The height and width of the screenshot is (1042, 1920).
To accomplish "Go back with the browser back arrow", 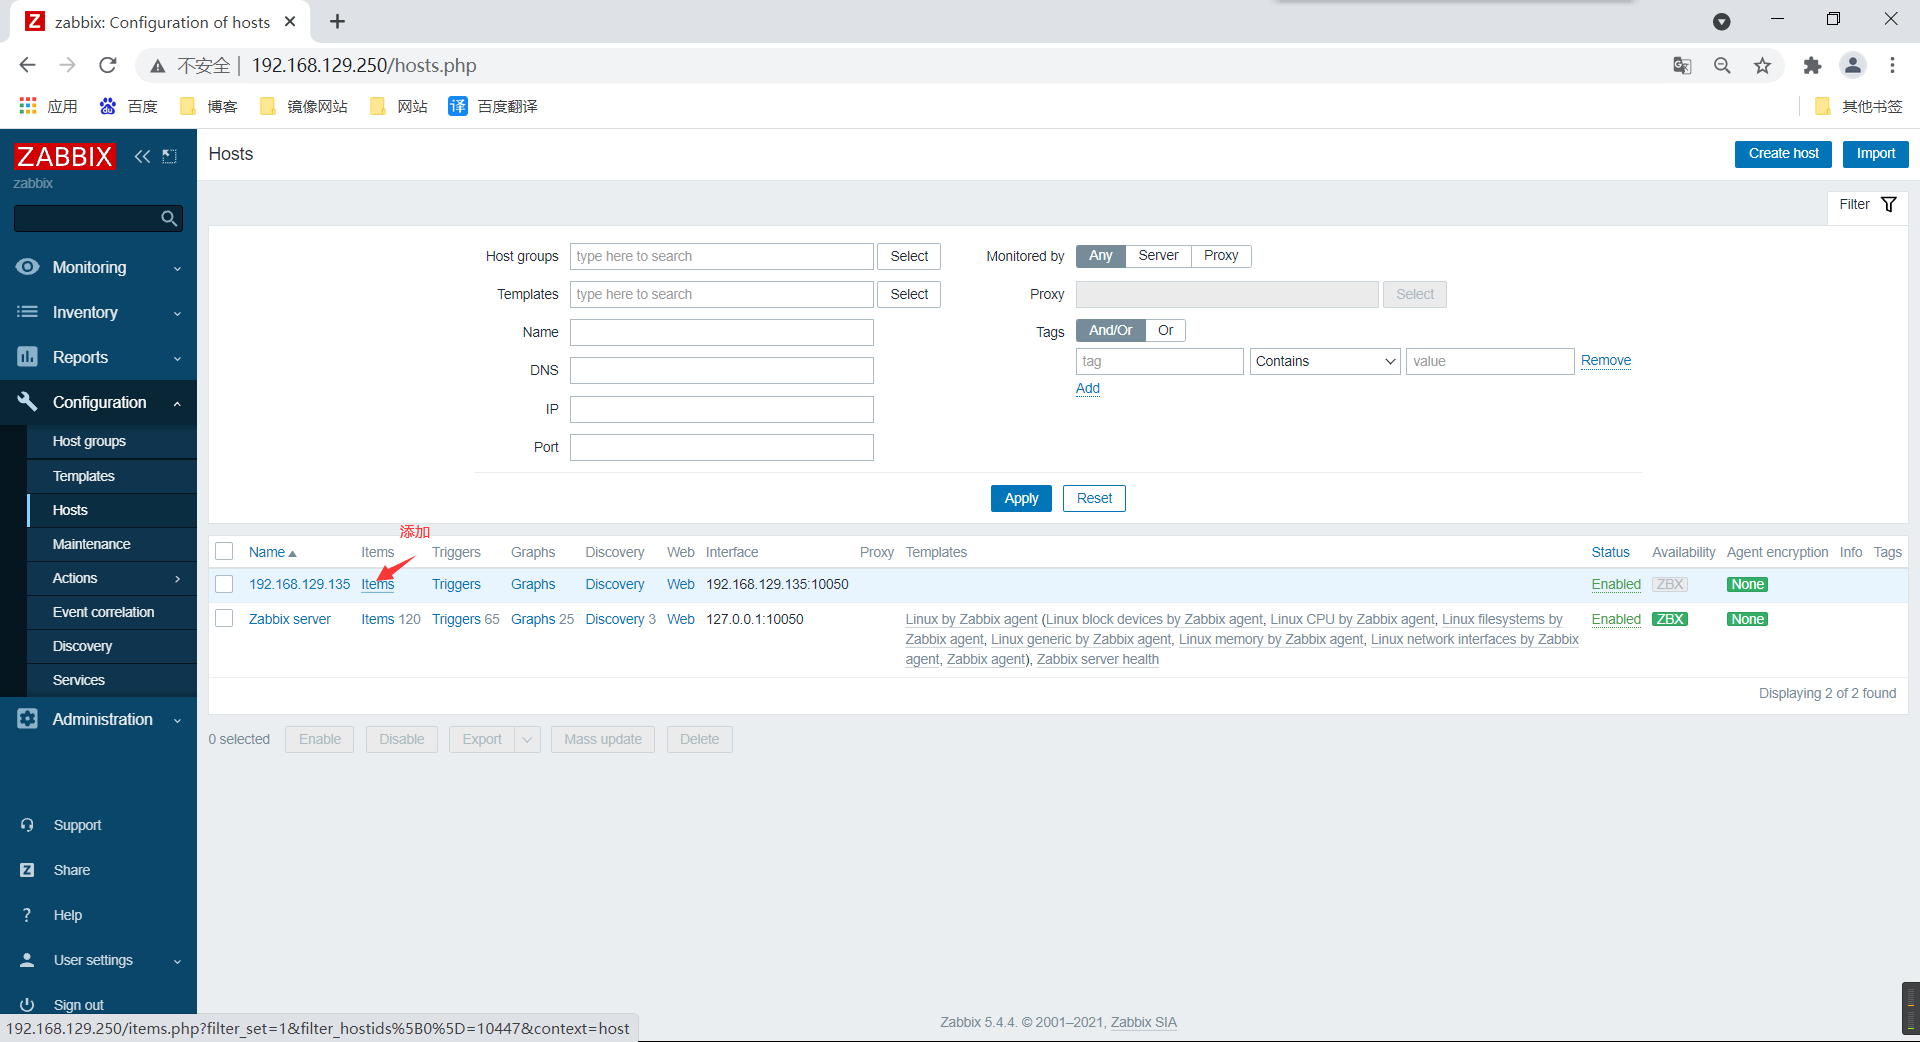I will coord(27,65).
